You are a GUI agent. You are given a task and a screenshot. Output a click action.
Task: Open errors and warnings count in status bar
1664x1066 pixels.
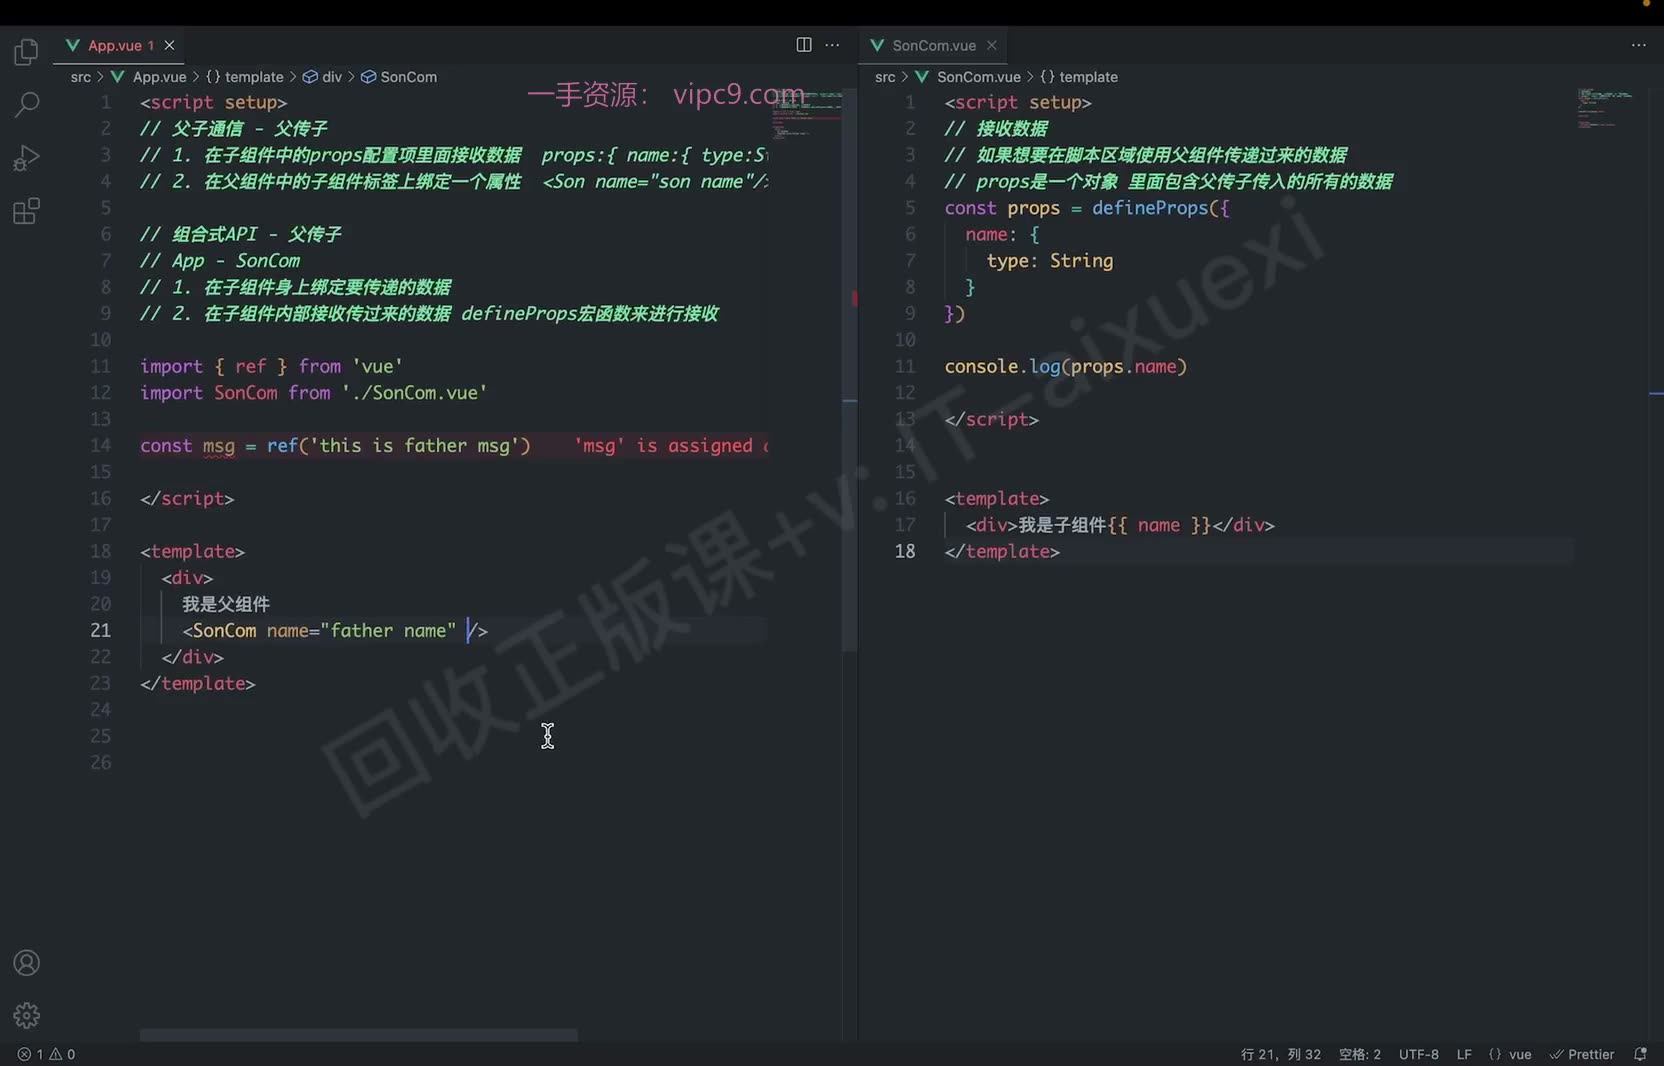click(x=46, y=1054)
